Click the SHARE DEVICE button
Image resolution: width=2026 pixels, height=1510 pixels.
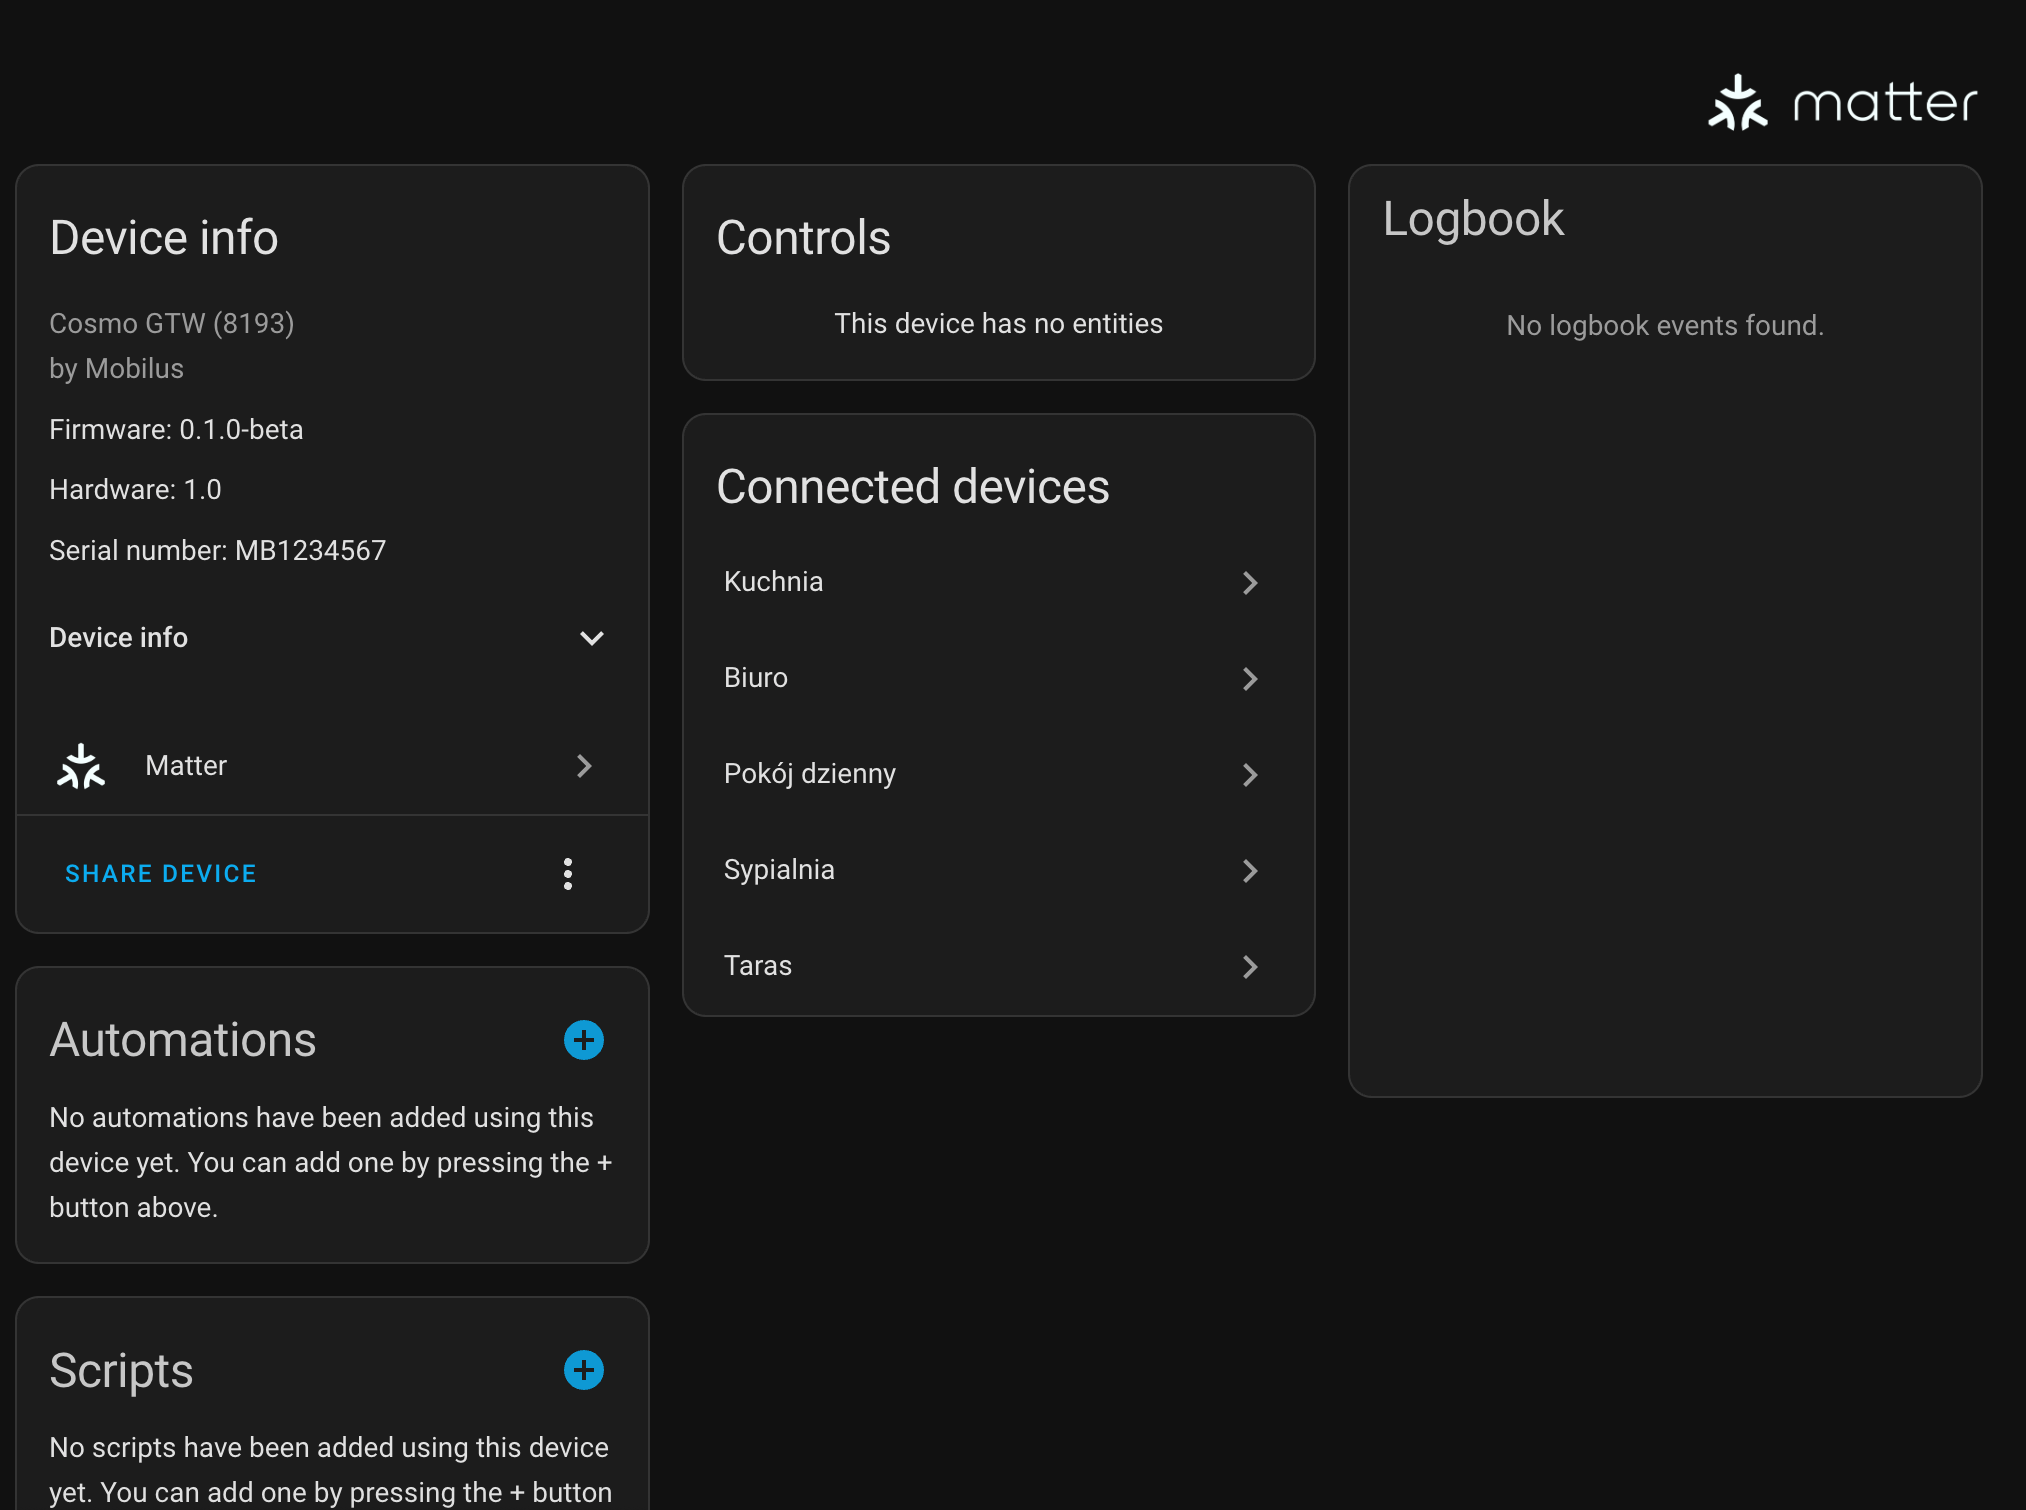[161, 874]
